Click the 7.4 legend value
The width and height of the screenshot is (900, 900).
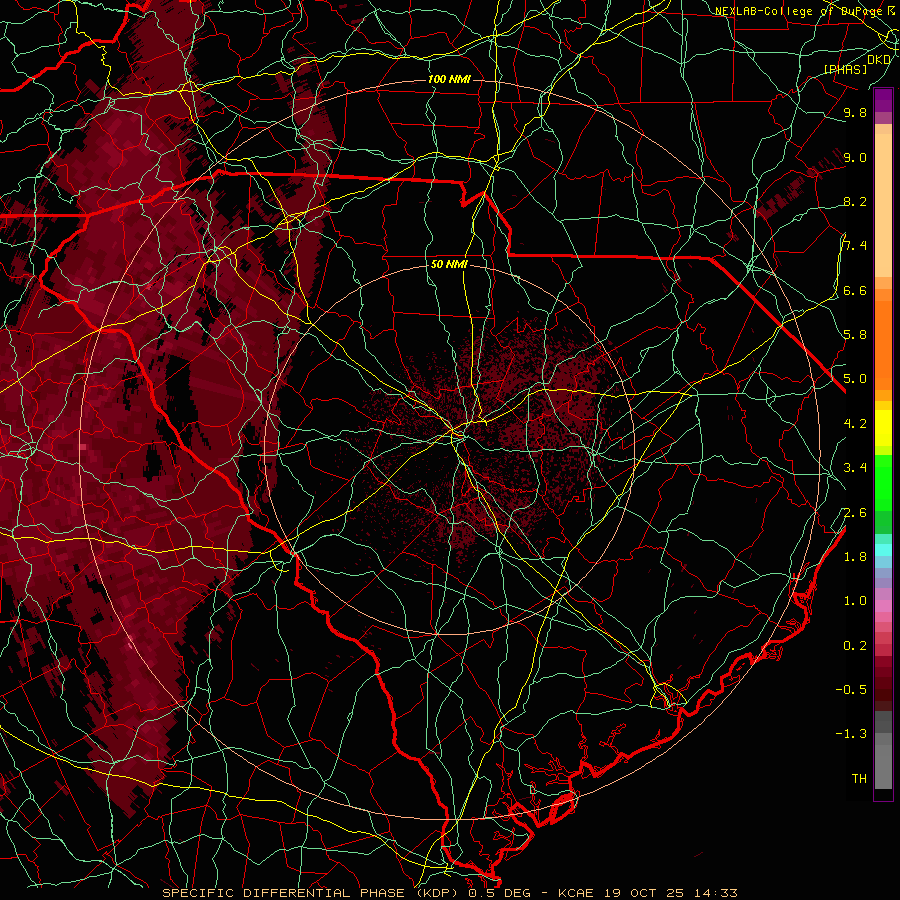point(855,246)
